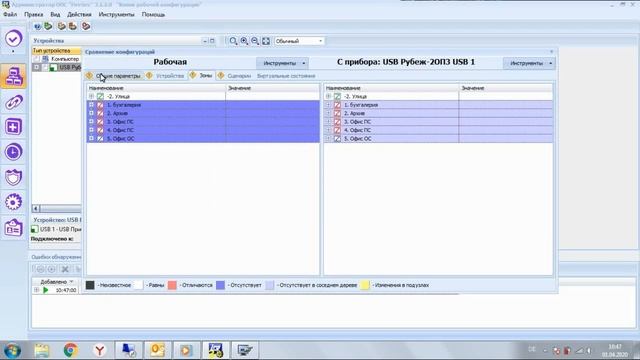Toggle checkbox of '-2. Улица' in device tree
Viewport: 640px width, 360px height.
click(x=338, y=97)
